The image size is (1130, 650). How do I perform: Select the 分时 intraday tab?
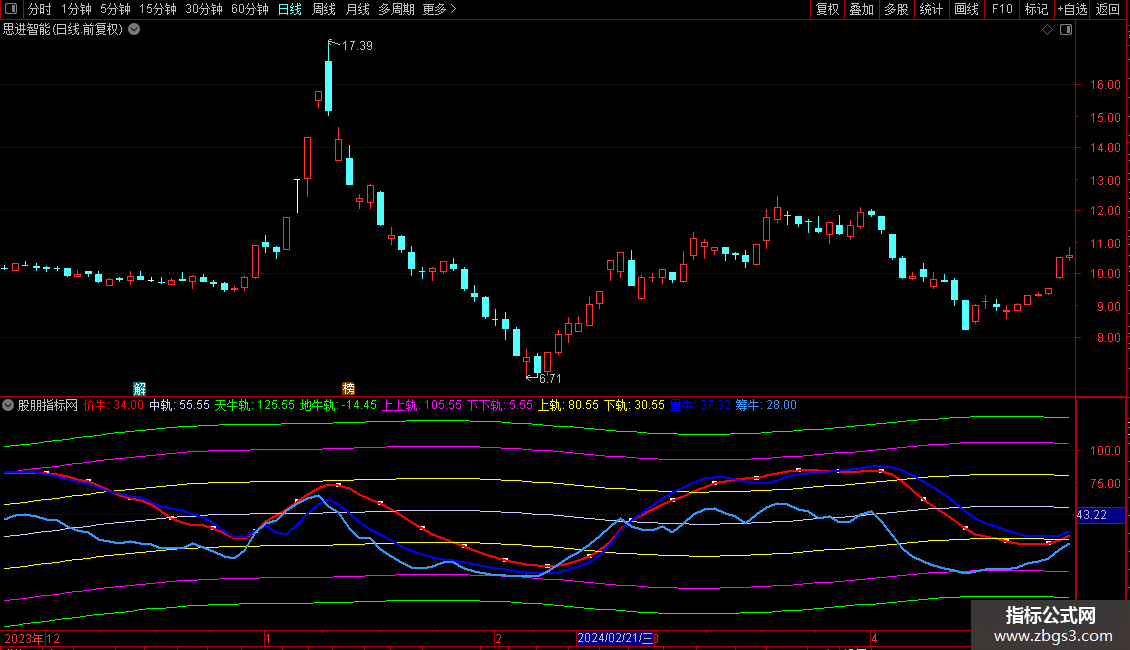[39, 10]
